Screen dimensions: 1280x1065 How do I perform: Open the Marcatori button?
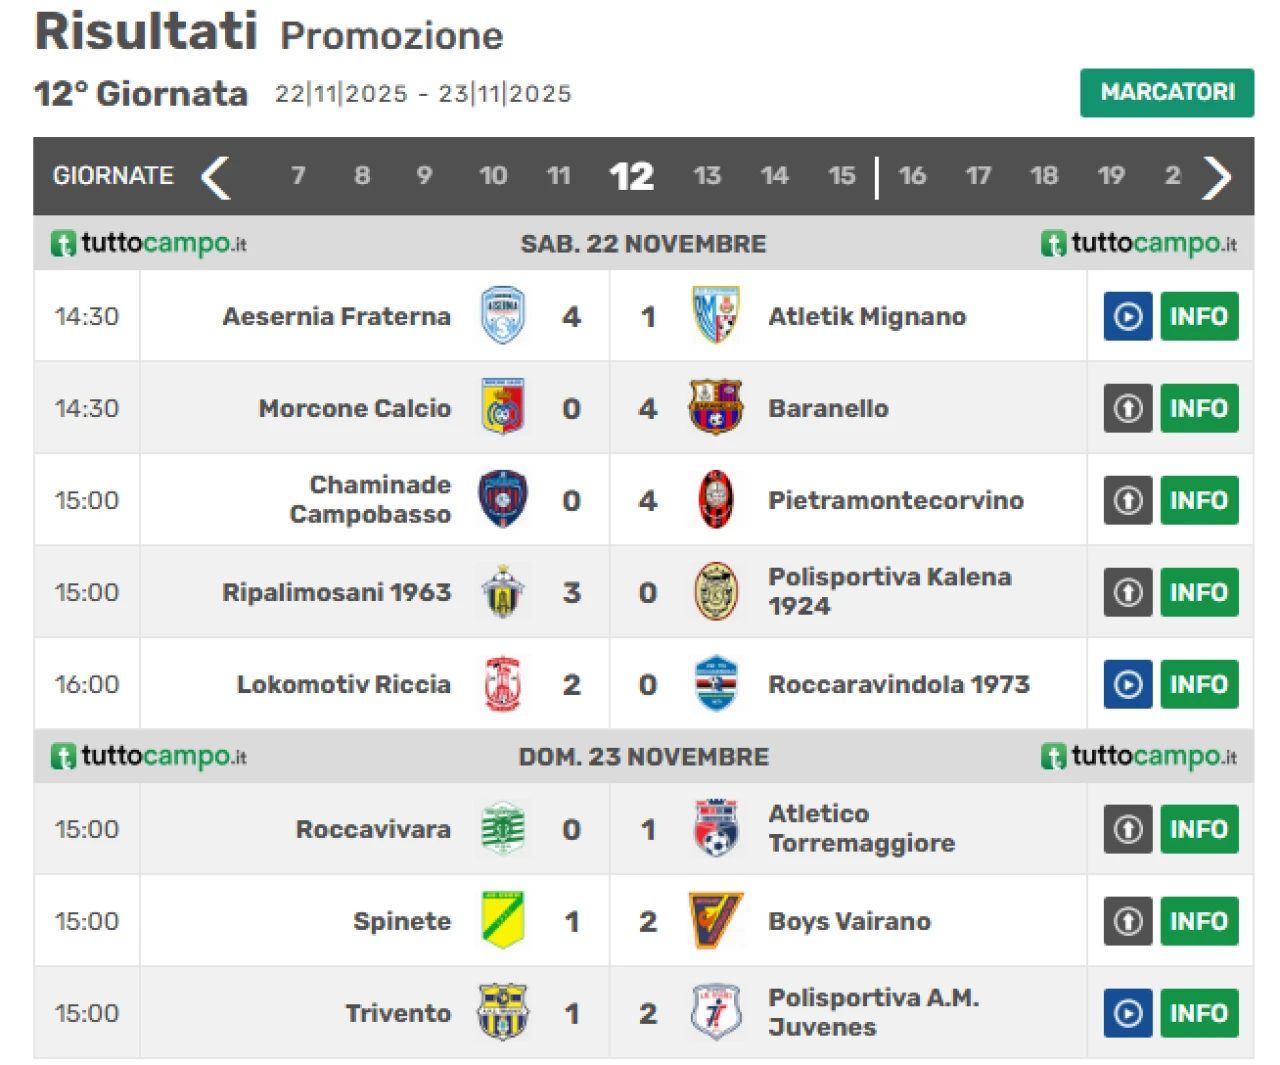(x=1166, y=92)
